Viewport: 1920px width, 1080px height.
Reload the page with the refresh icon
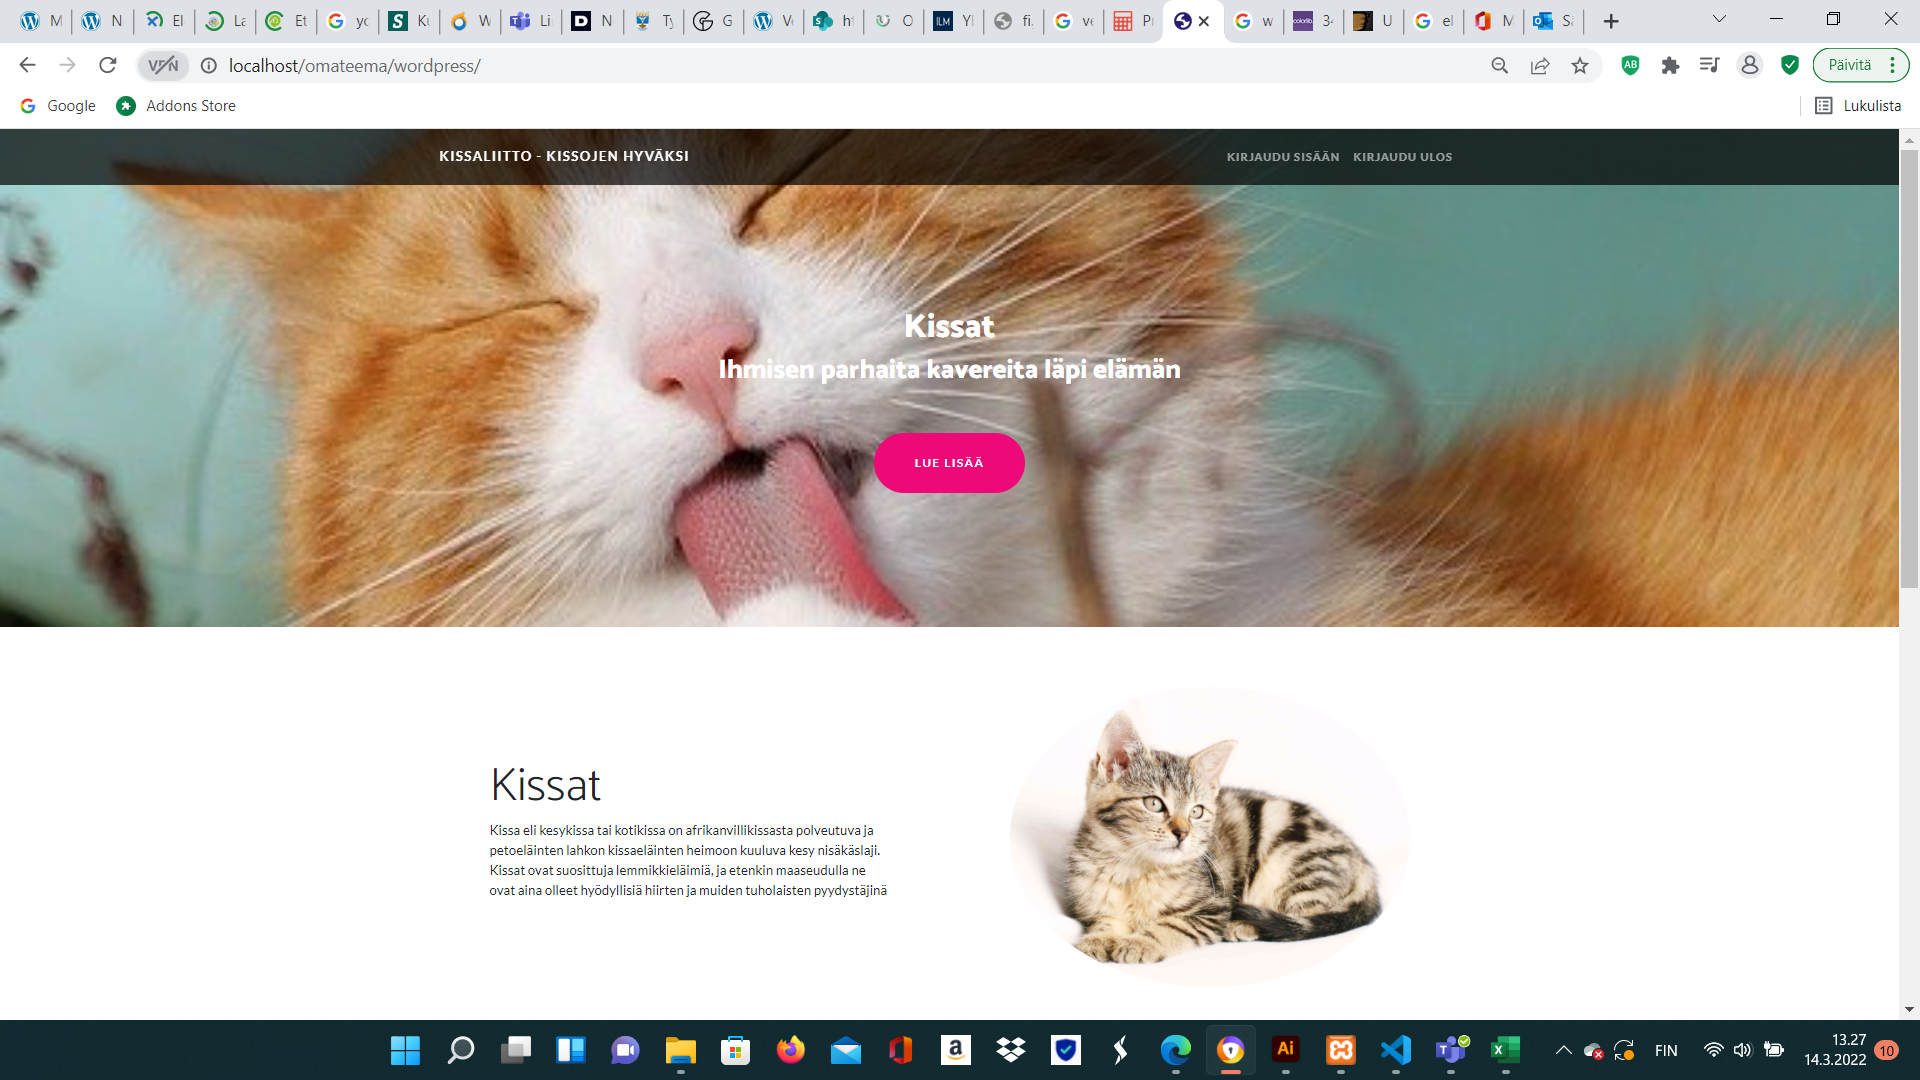click(x=108, y=65)
